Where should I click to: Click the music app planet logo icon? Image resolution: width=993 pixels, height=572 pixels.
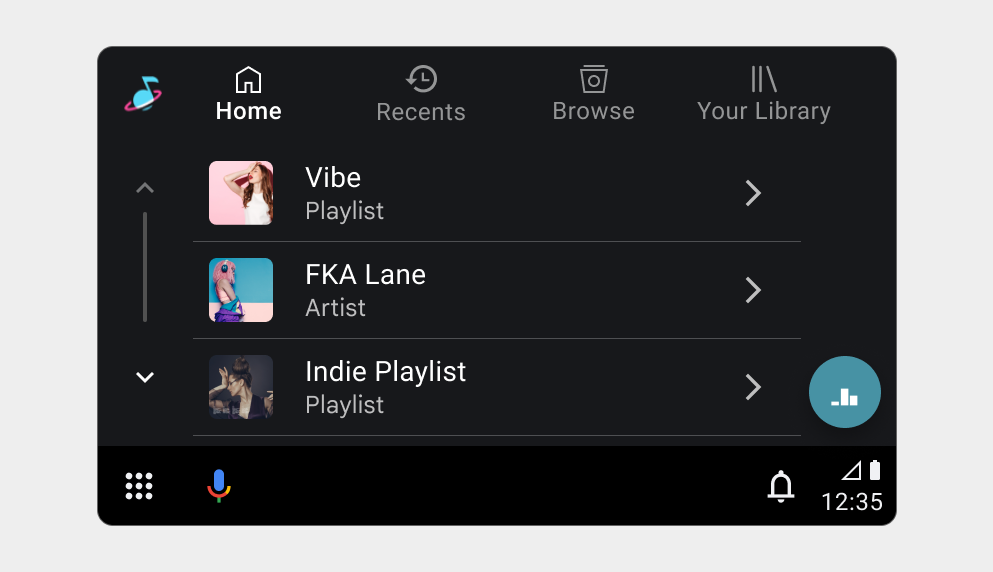(x=143, y=94)
